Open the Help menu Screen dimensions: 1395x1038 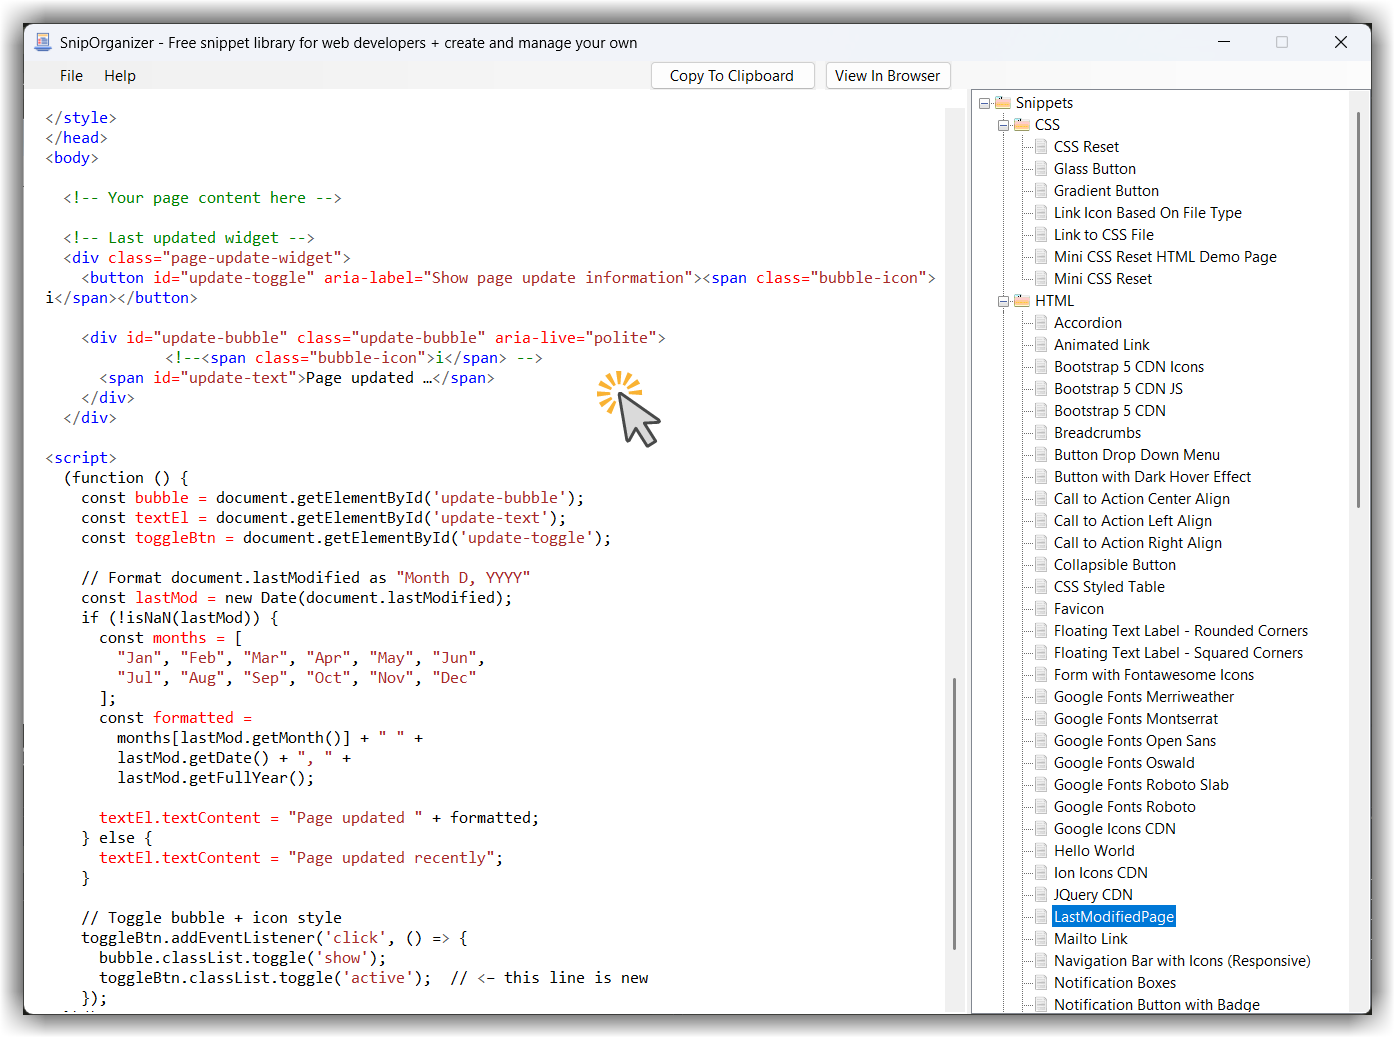click(120, 76)
